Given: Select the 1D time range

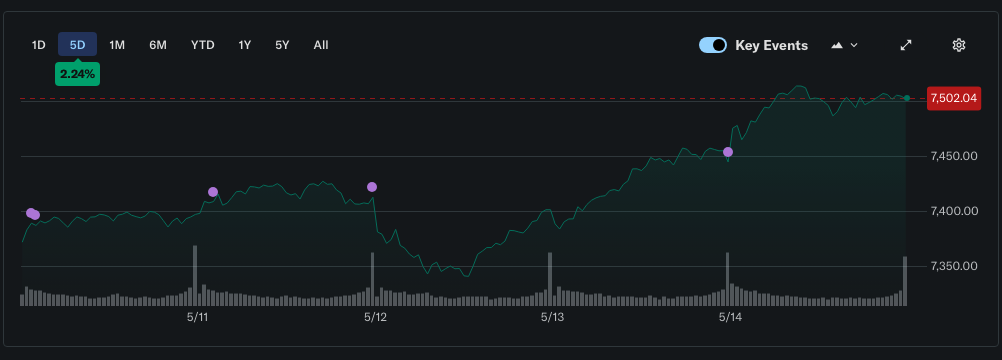Looking at the screenshot, I should click(x=39, y=45).
